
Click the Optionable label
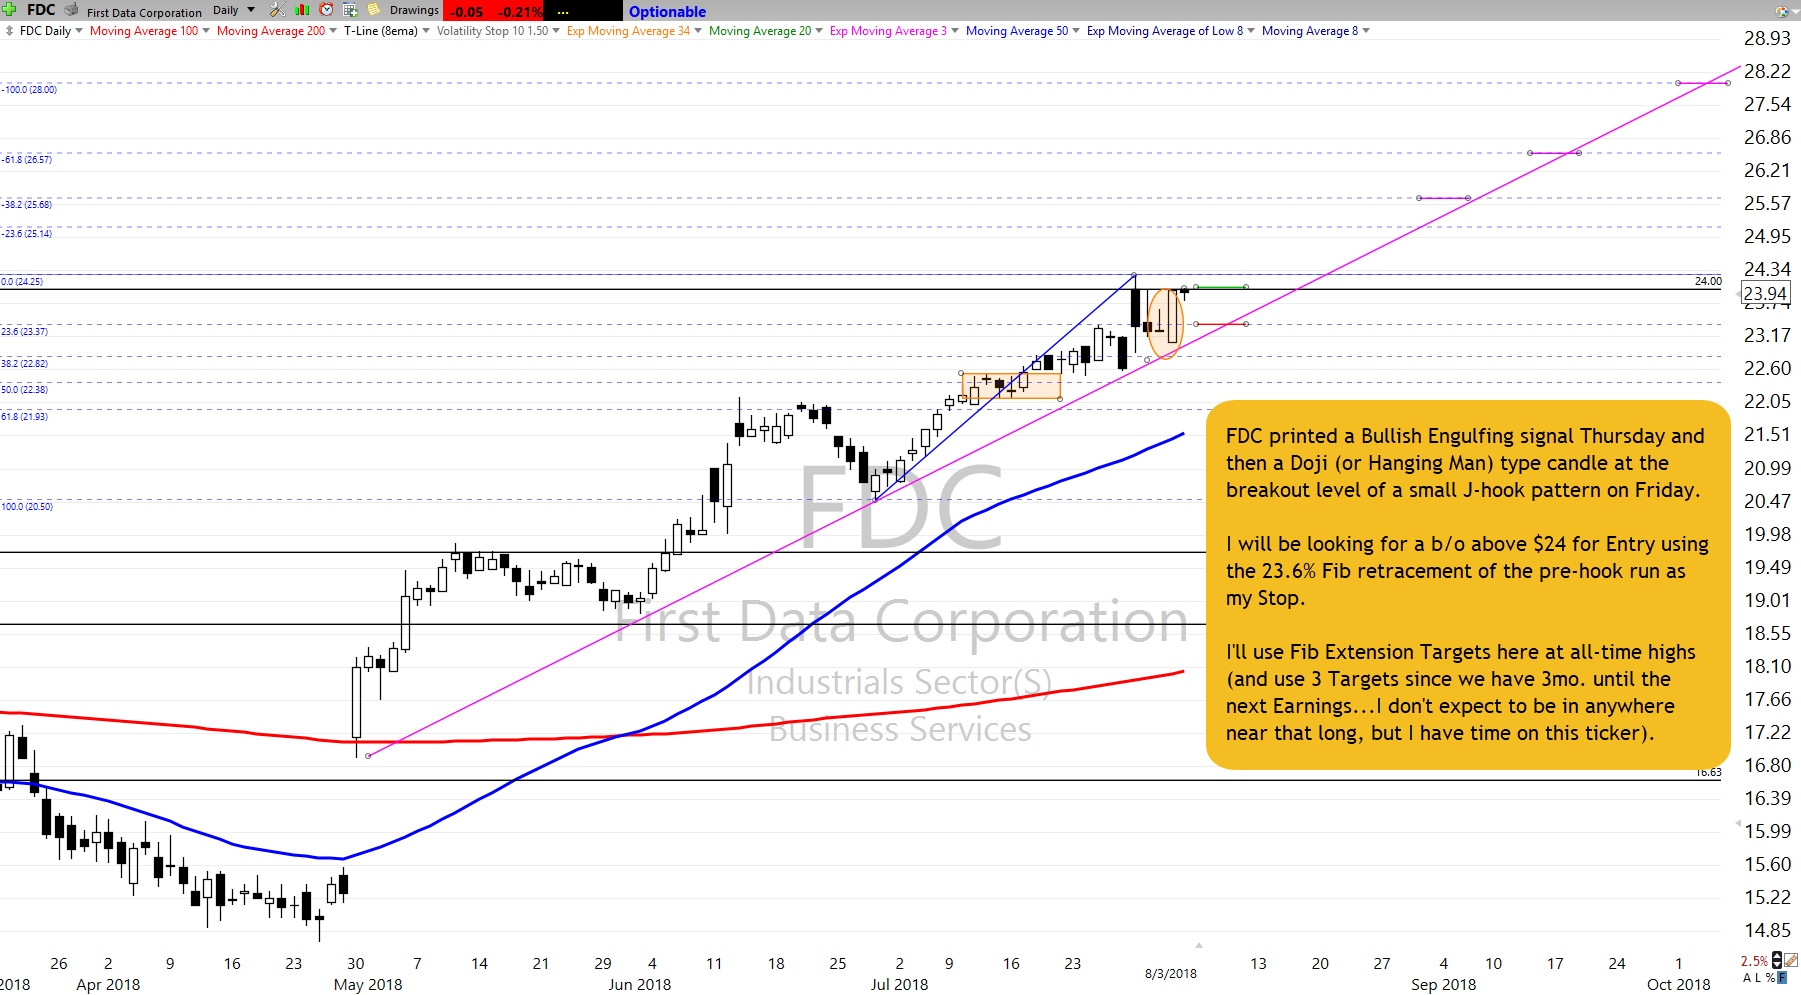[667, 12]
